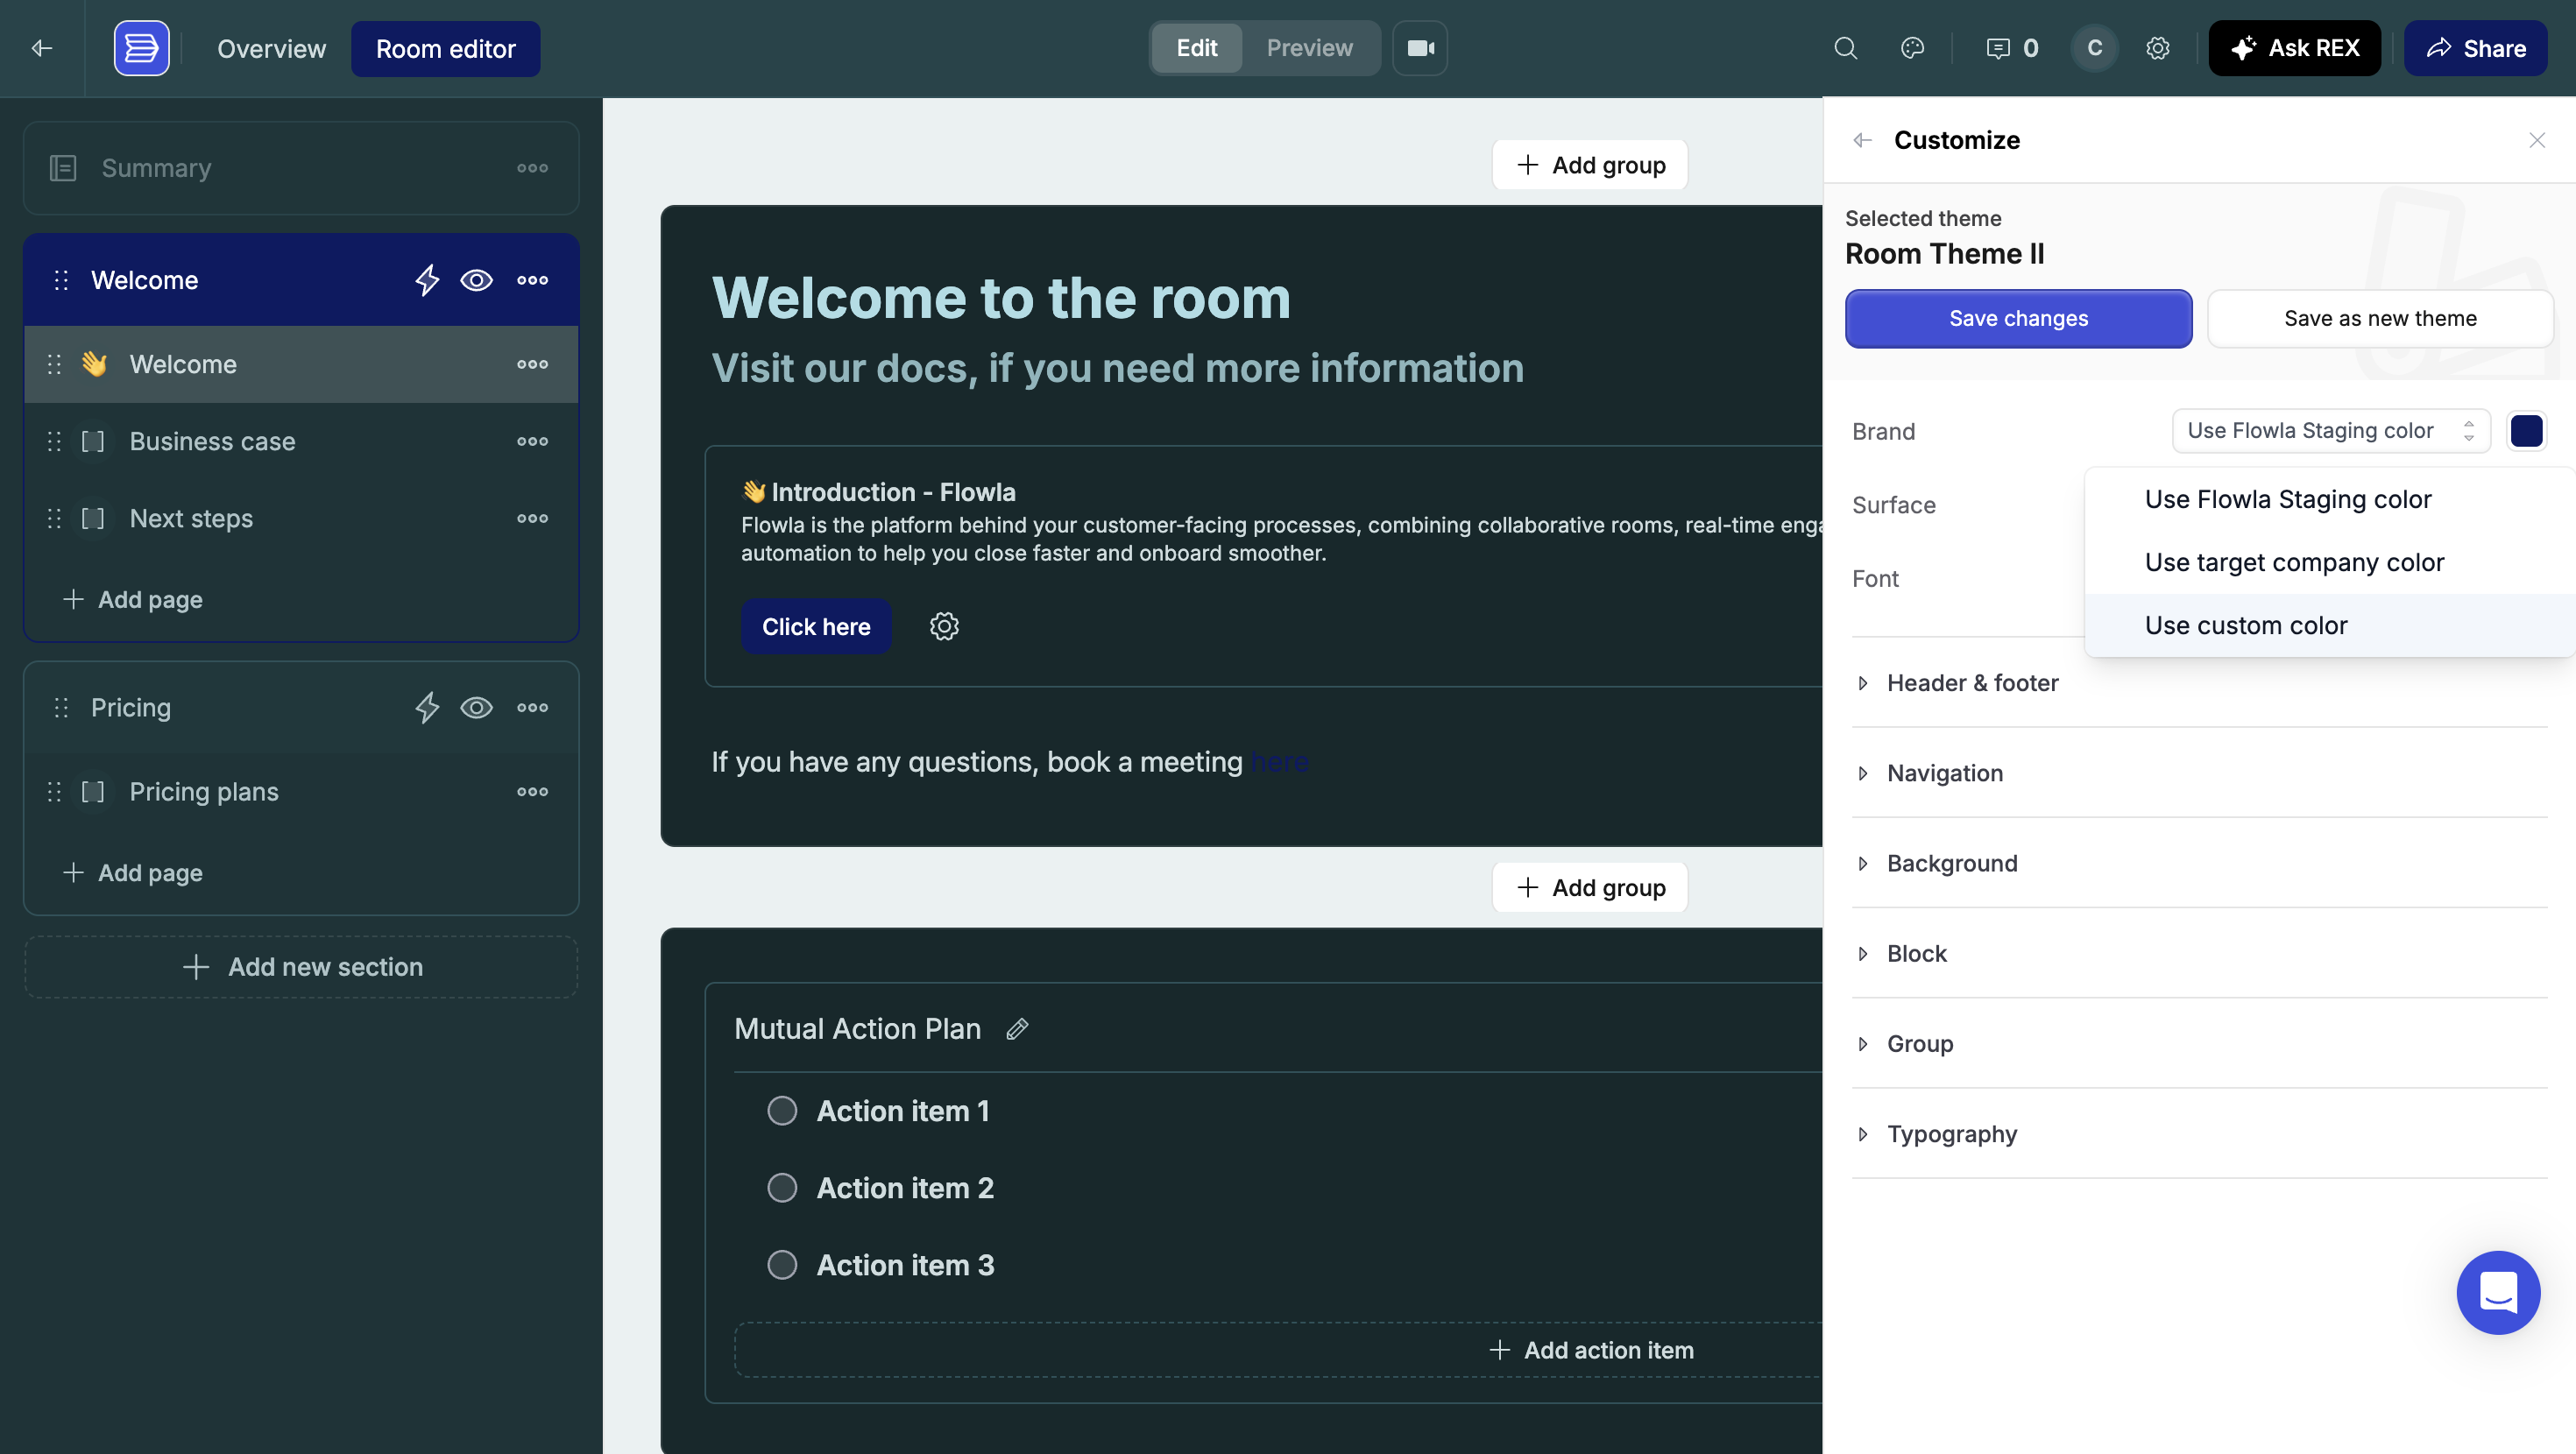Click Add action item field

1279,1350
